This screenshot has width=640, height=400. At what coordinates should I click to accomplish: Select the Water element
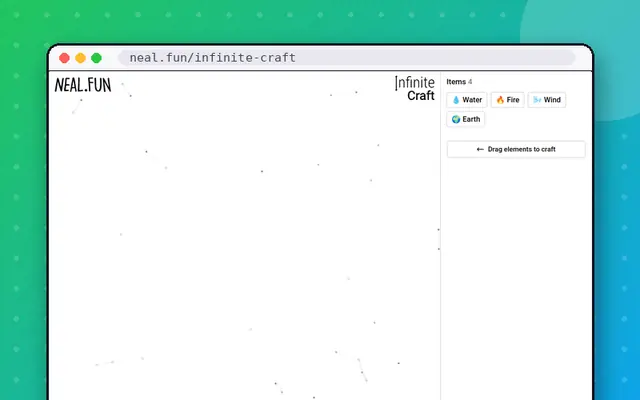pos(467,100)
